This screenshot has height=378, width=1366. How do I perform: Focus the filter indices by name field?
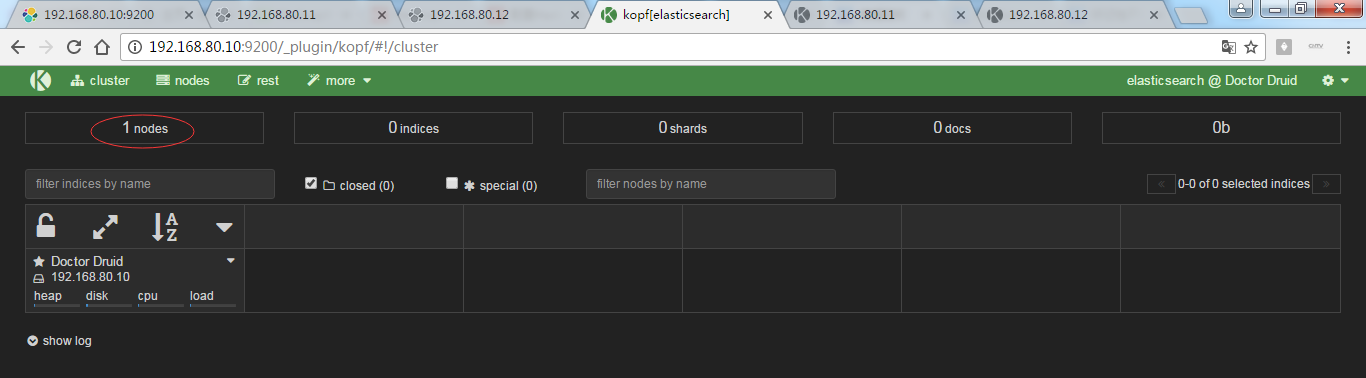click(150, 184)
